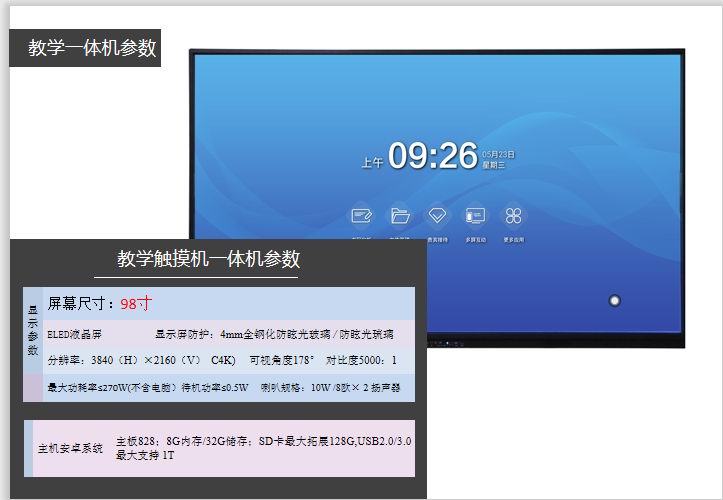This screenshot has width=723, height=500.
Task: Click the ELED液晶屏 text
Action: (x=75, y=334)
